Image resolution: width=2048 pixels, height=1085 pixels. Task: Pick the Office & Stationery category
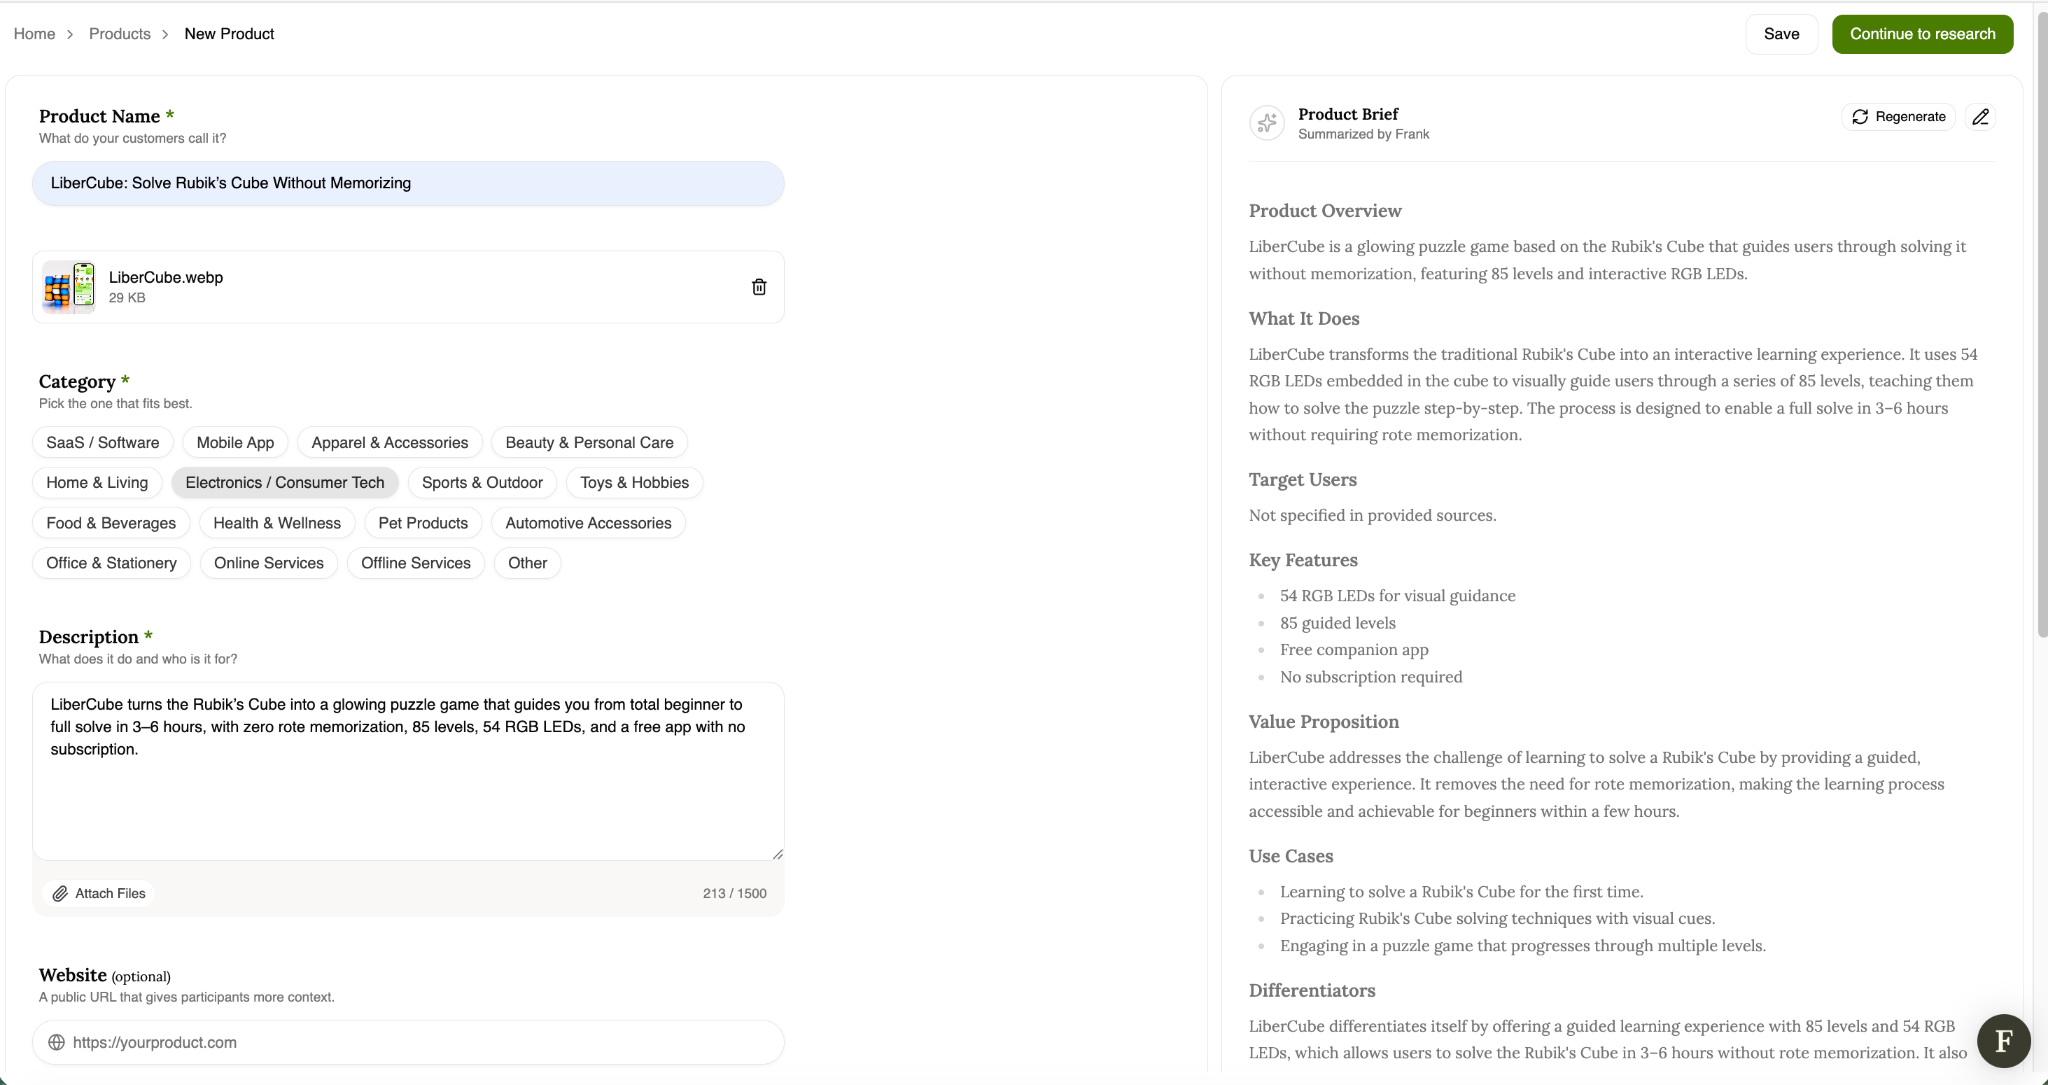(111, 562)
